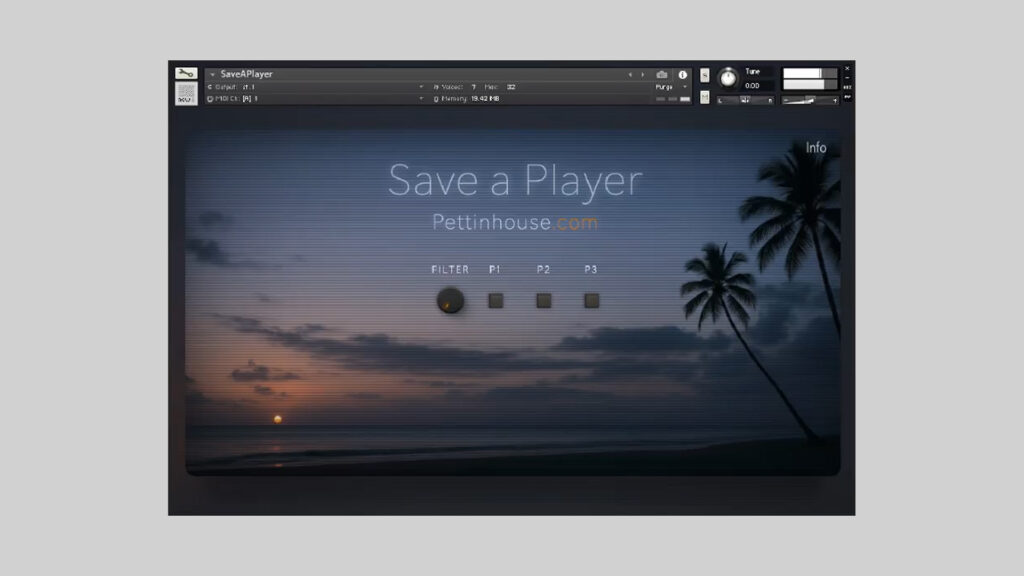Solo the SaveAPlayer instrument with the S button

(706, 73)
